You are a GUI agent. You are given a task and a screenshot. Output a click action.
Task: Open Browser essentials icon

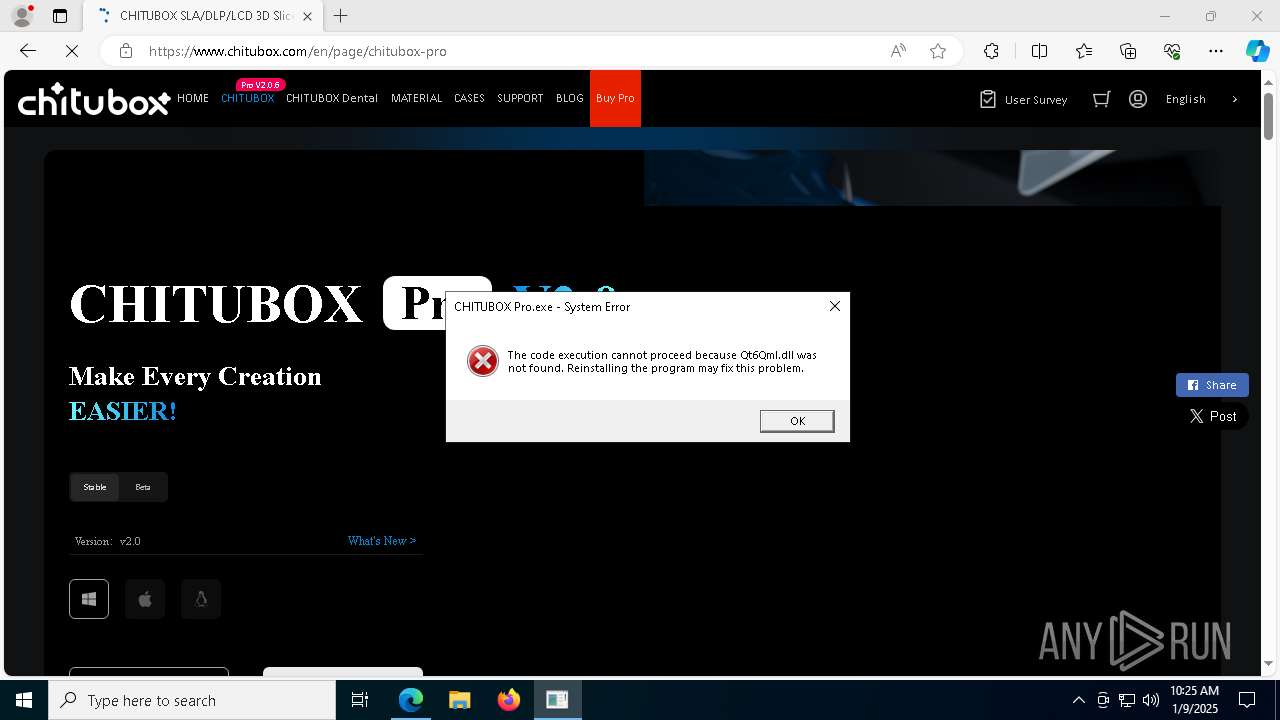point(1172,51)
